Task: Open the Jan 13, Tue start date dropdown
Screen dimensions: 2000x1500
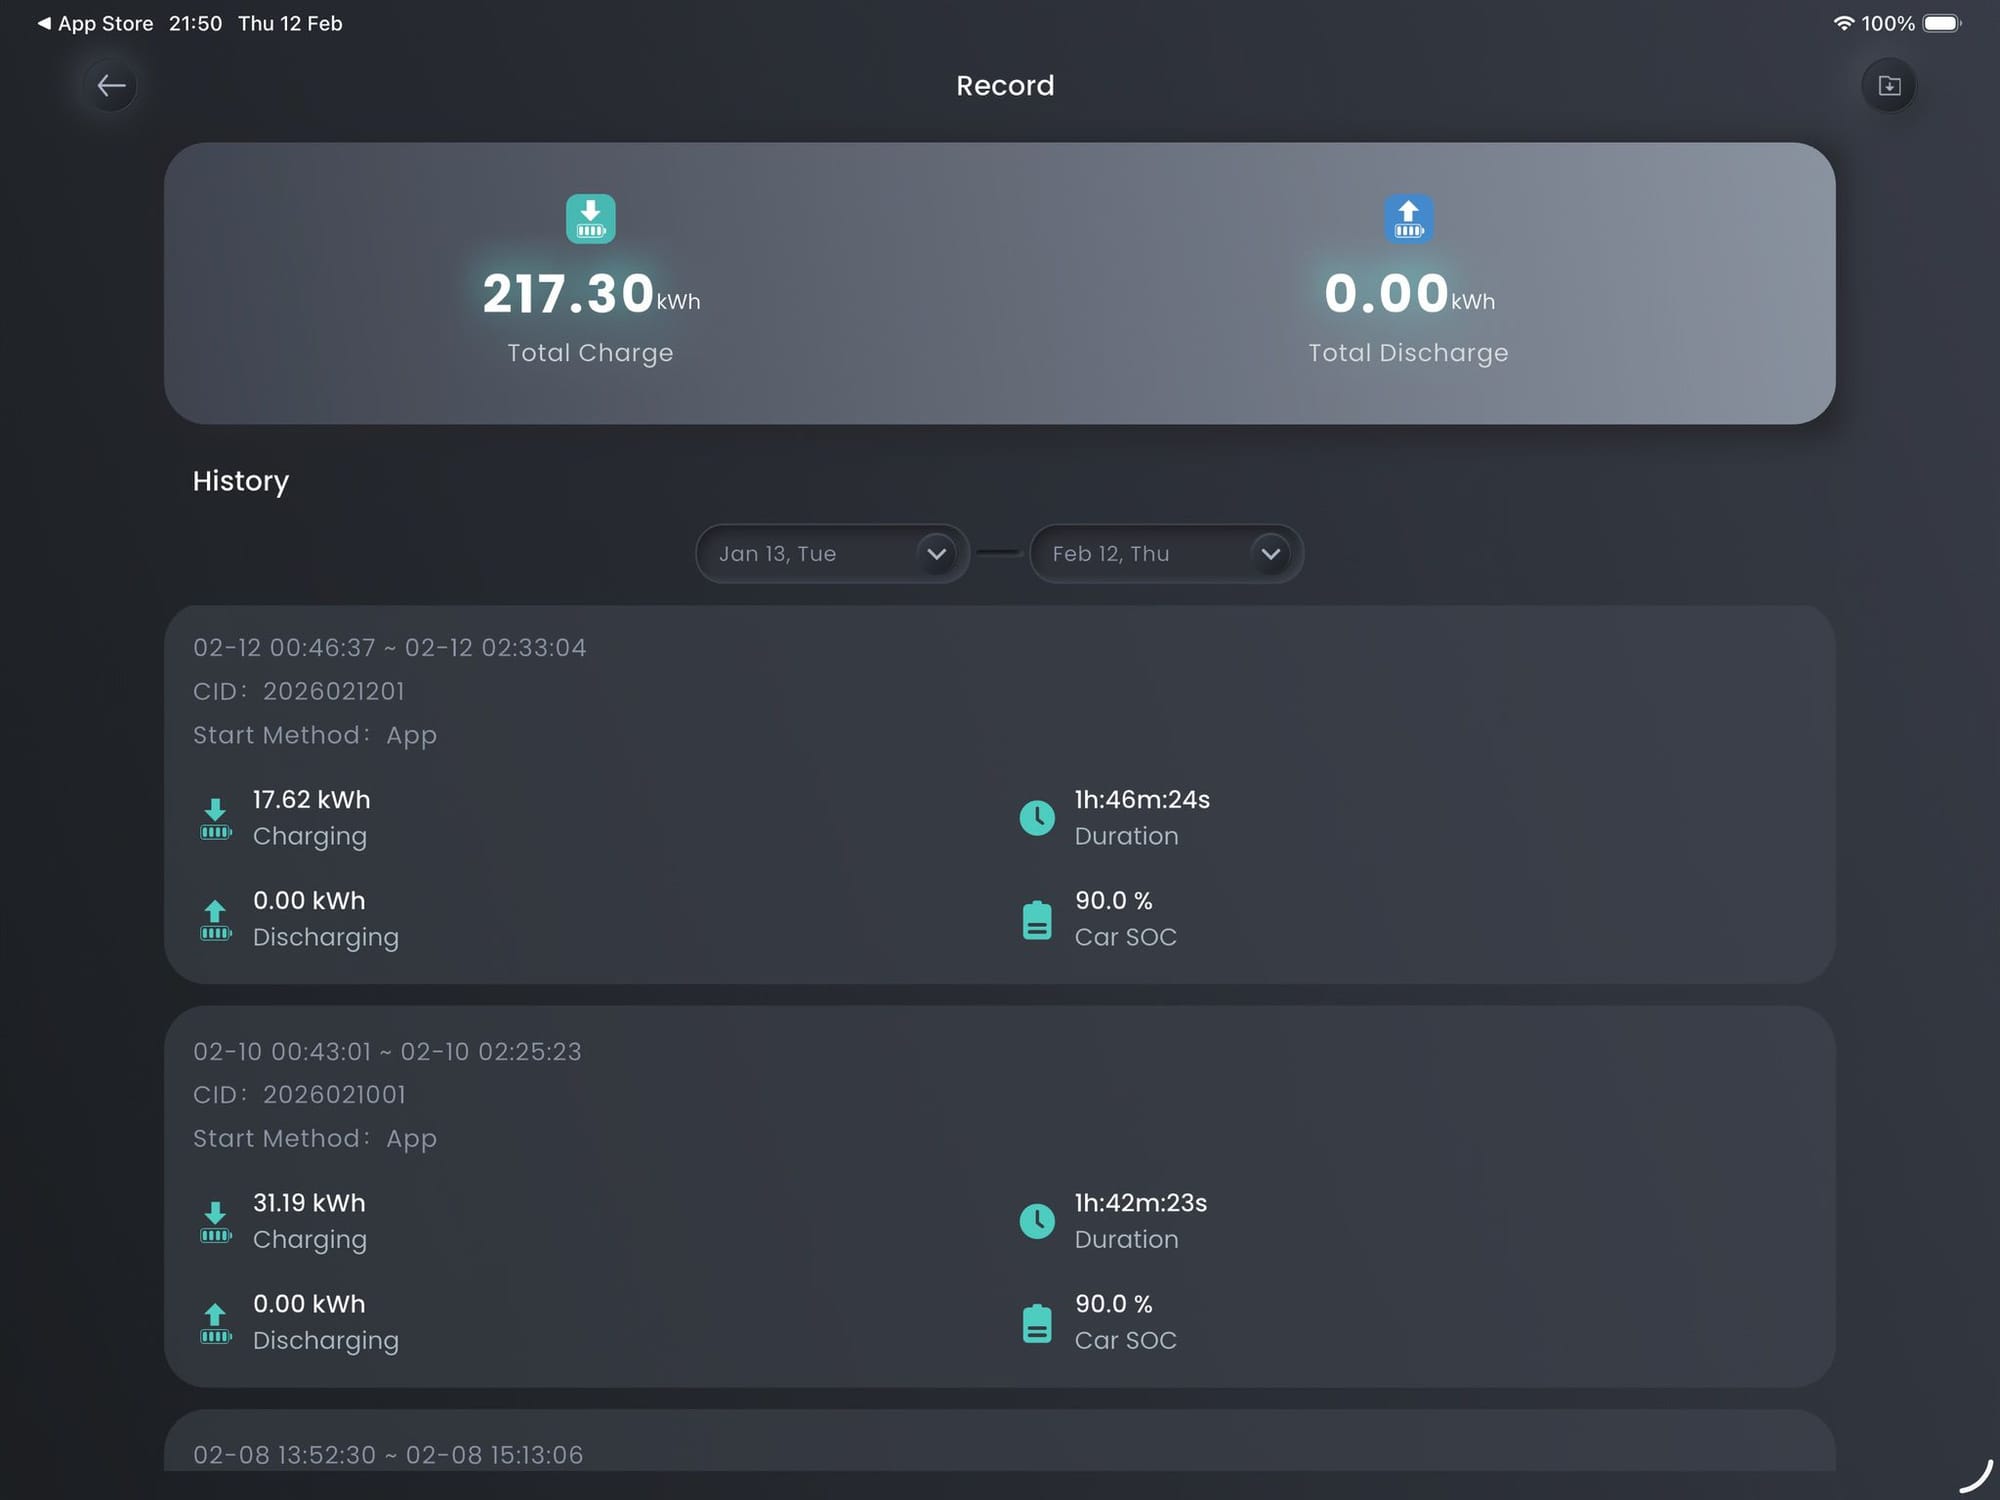Action: [x=832, y=554]
